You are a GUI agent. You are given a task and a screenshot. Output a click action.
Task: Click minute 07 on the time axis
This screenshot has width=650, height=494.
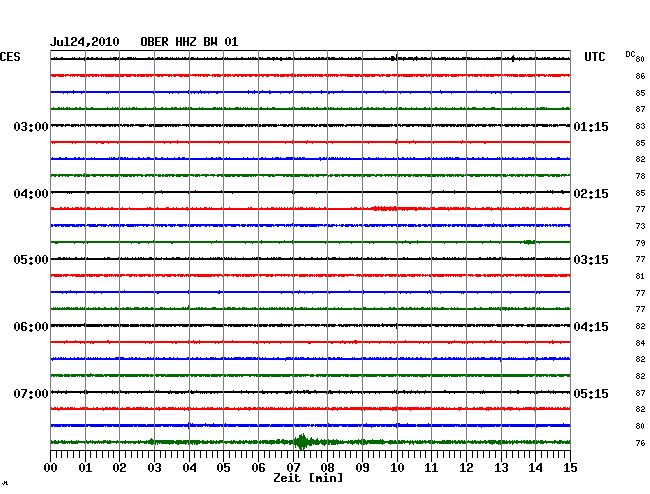click(x=293, y=467)
